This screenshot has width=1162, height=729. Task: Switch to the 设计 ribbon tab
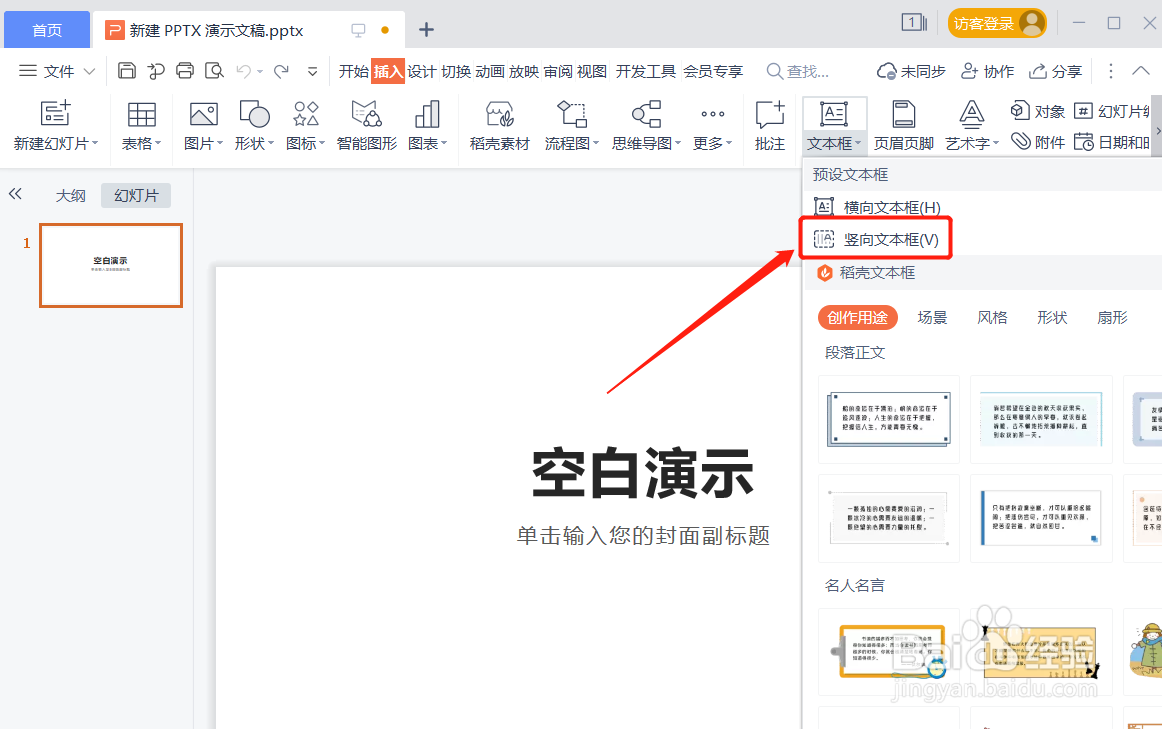click(422, 71)
